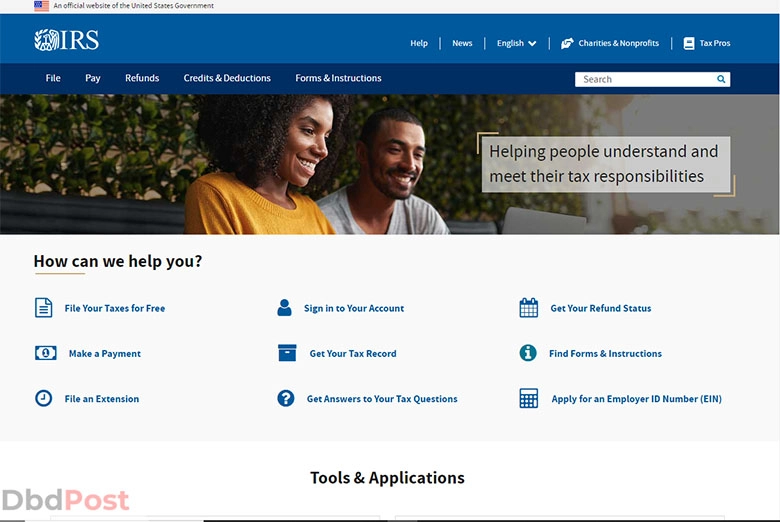Click the 'Helping people understand' banner caption
Screen dimensions: 780x522
[x=605, y=164]
